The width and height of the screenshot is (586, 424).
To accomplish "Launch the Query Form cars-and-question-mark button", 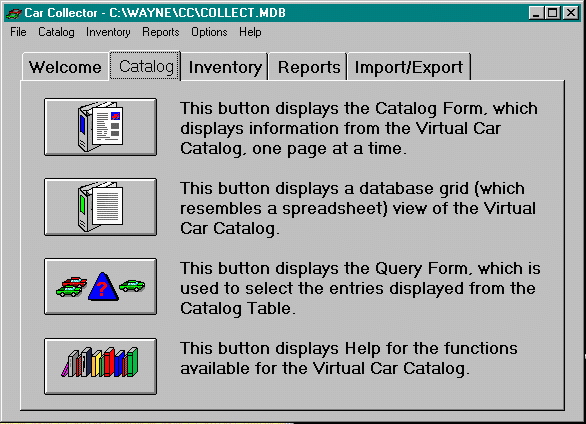I will [x=100, y=287].
